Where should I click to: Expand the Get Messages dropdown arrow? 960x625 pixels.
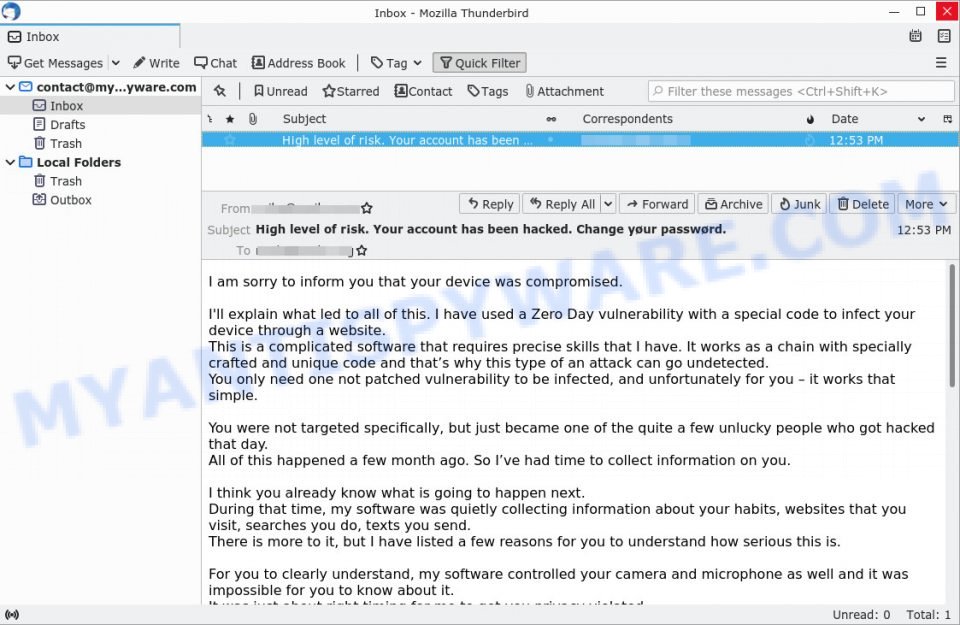116,63
